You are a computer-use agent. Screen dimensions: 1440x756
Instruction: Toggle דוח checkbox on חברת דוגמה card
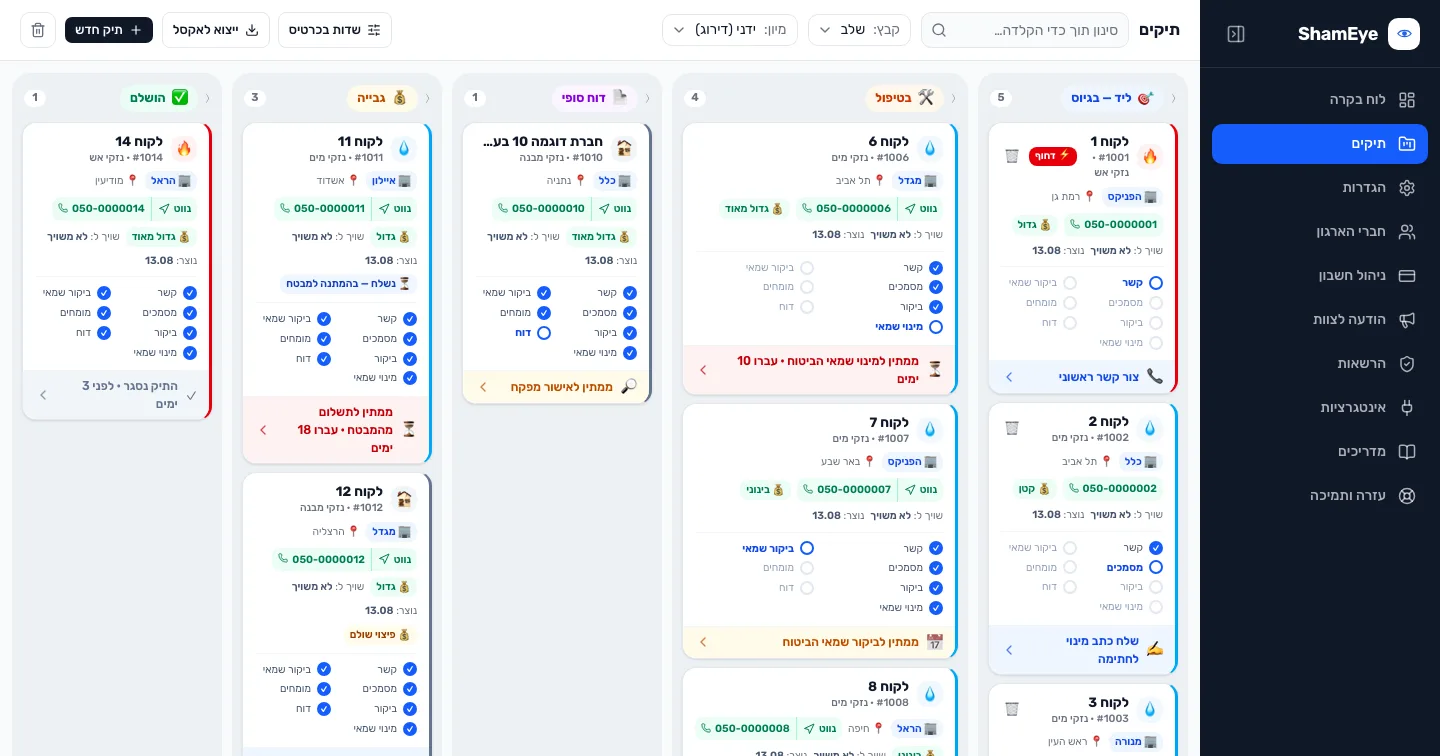tap(544, 332)
